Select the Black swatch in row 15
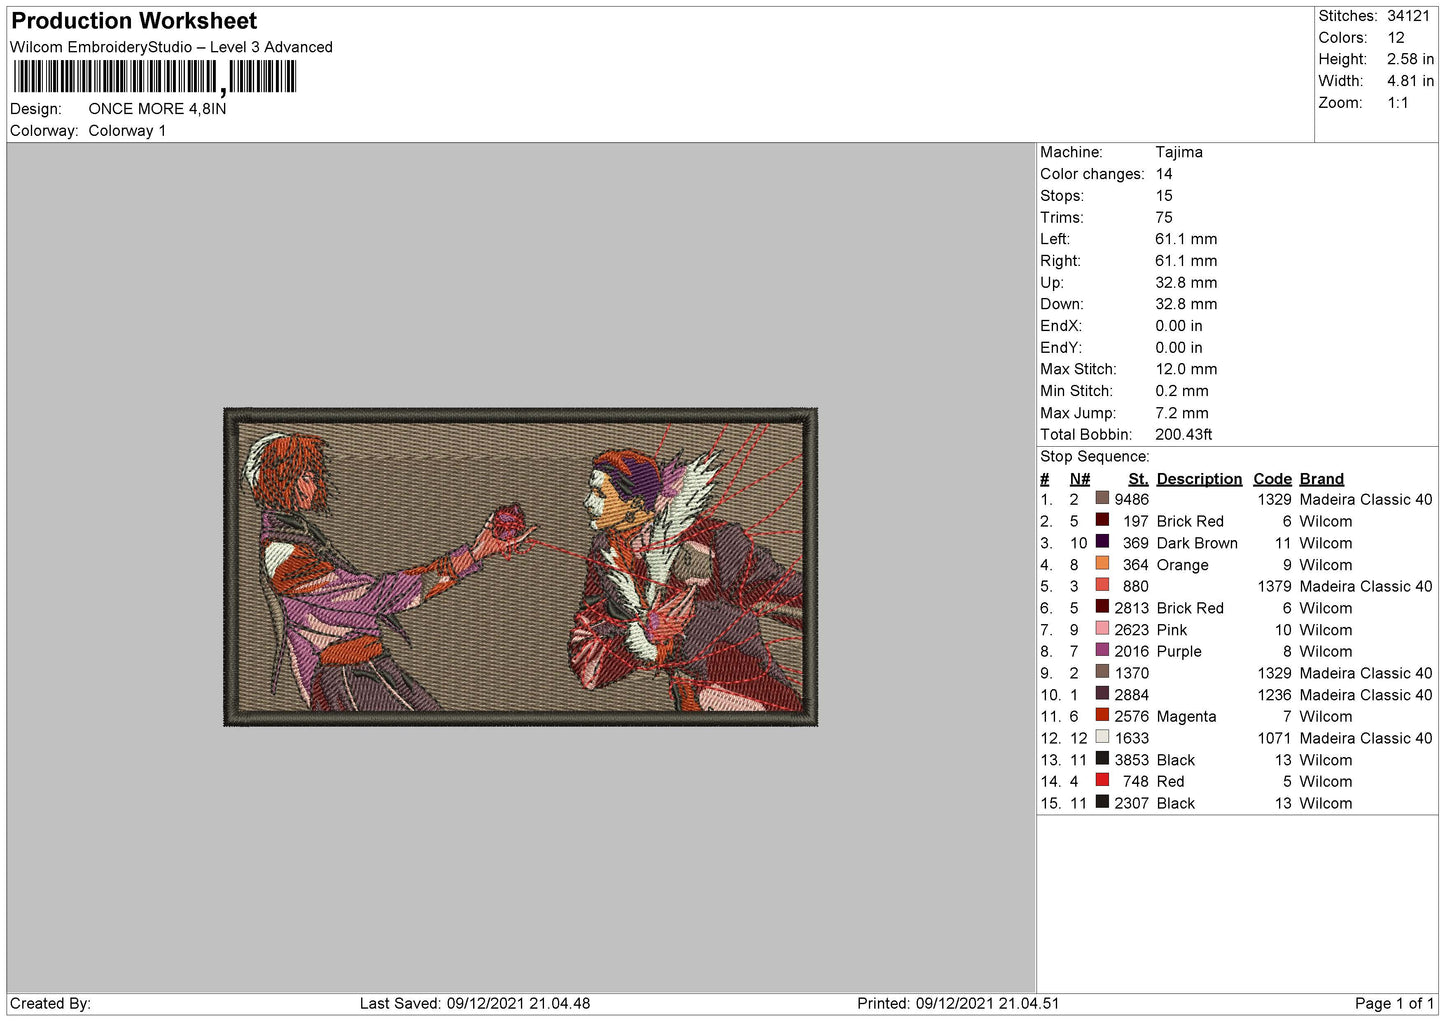The height and width of the screenshot is (1021, 1445). coord(1102,803)
